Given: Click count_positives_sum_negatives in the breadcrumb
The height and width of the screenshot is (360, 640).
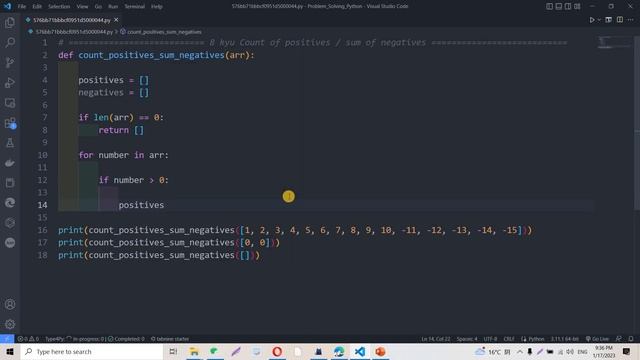Looking at the screenshot, I should click(x=164, y=31).
